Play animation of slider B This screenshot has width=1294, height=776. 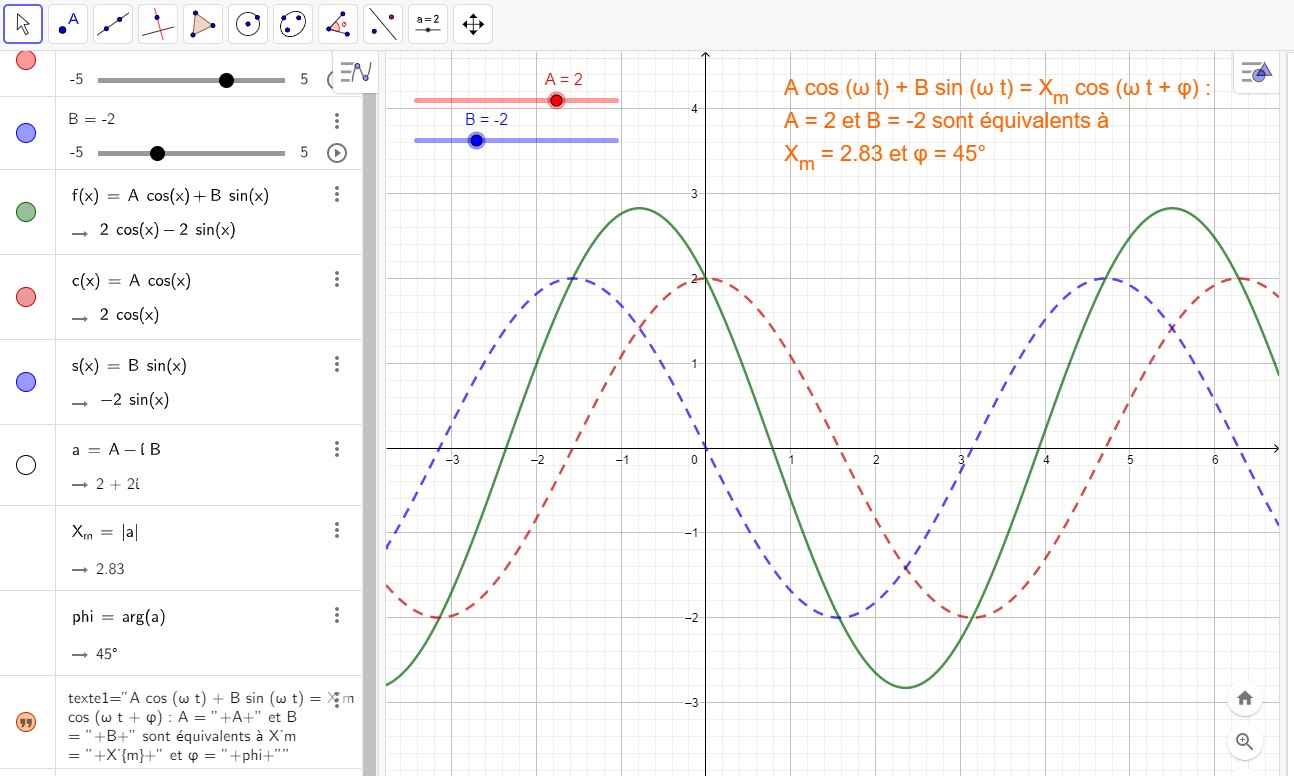coord(337,153)
